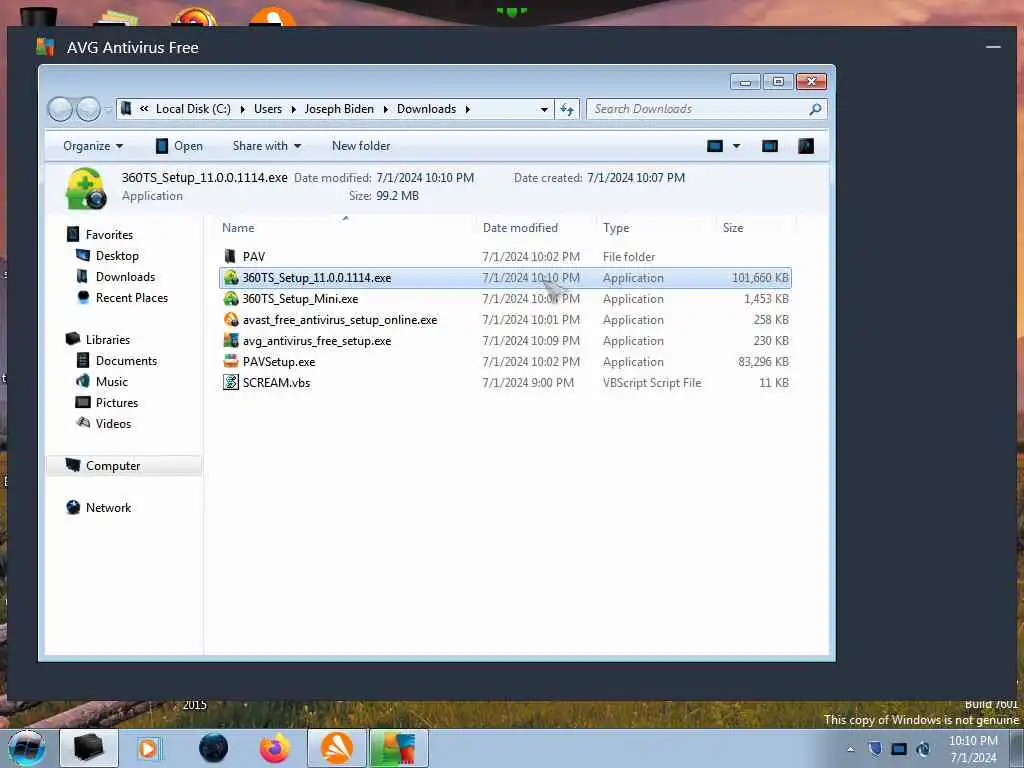This screenshot has width=1024, height=768.
Task: Click the 360TS_Setup_Mini.exe file icon
Action: [x=231, y=298]
